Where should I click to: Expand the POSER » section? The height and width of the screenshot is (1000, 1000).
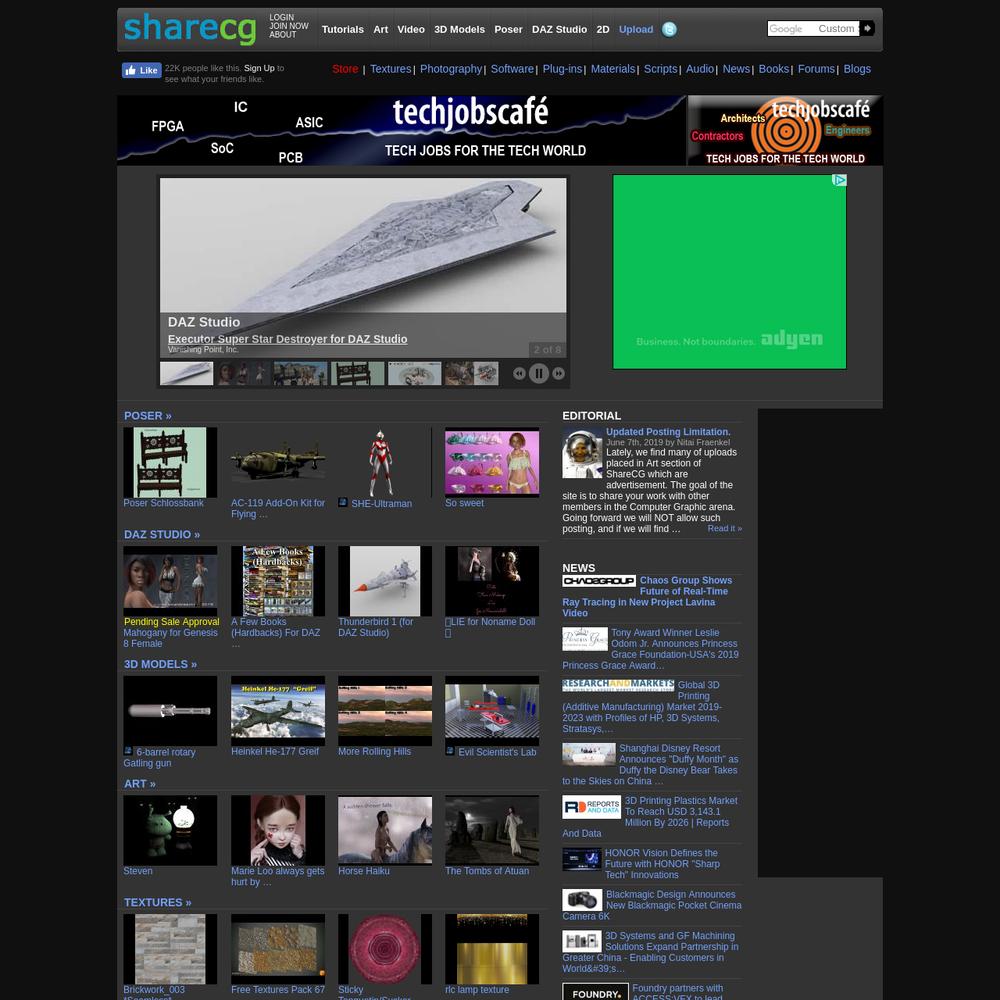147,416
